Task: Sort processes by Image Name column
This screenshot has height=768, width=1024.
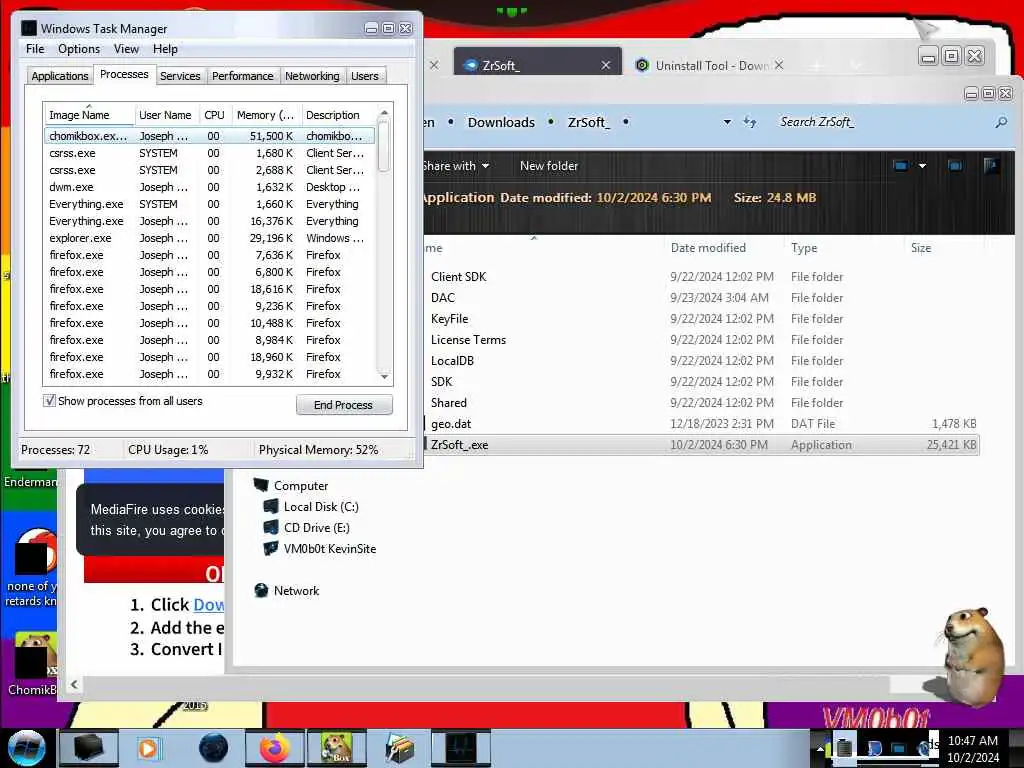Action: (89, 115)
